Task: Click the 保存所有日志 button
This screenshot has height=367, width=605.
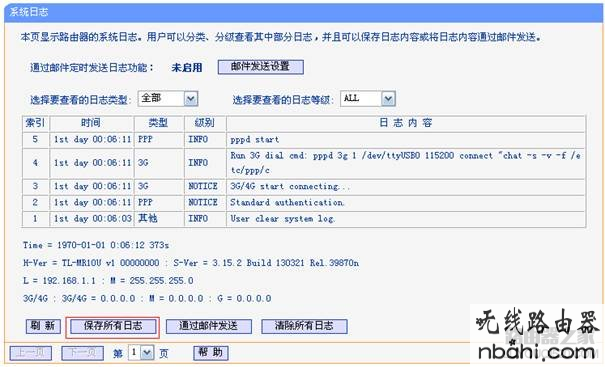Action: (x=113, y=326)
